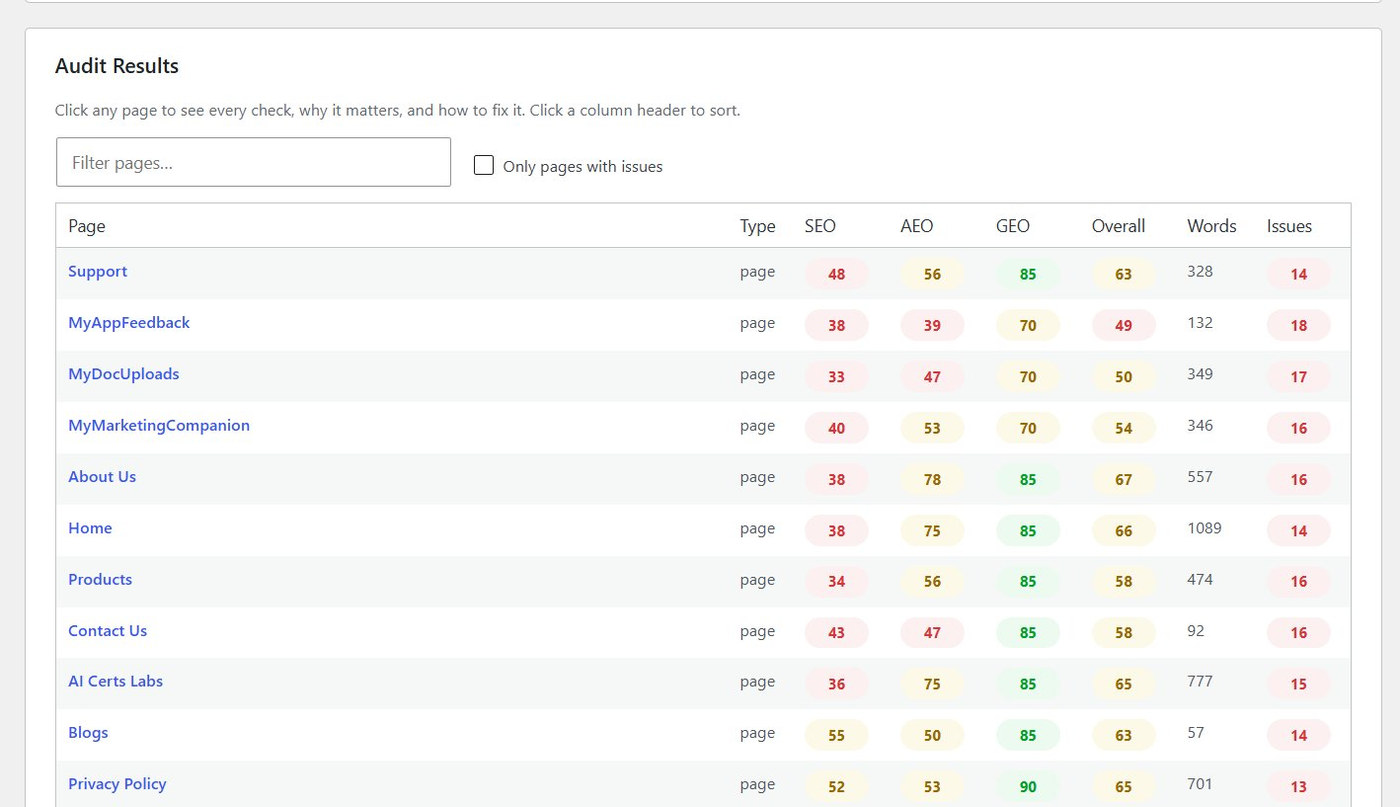
Task: Click SEO score 36 in AI Certs Labs row
Action: [836, 684]
